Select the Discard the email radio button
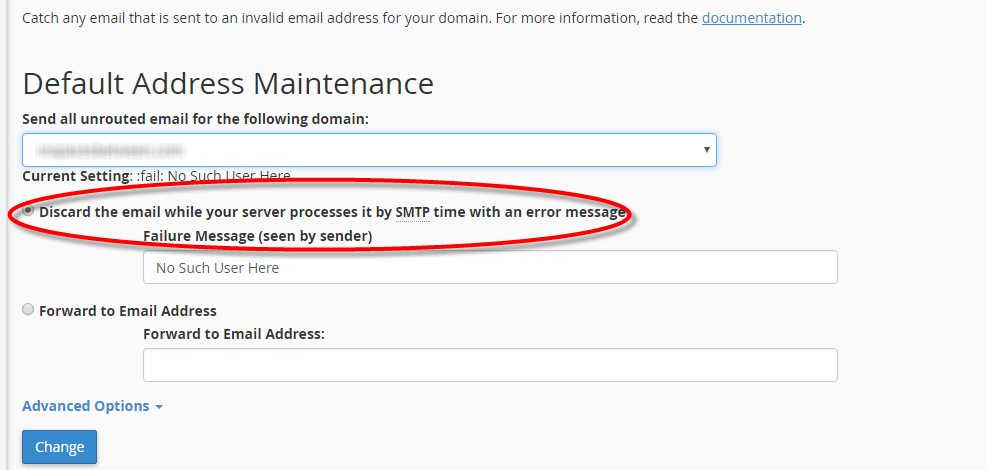This screenshot has height=470, width=987. click(x=28, y=211)
